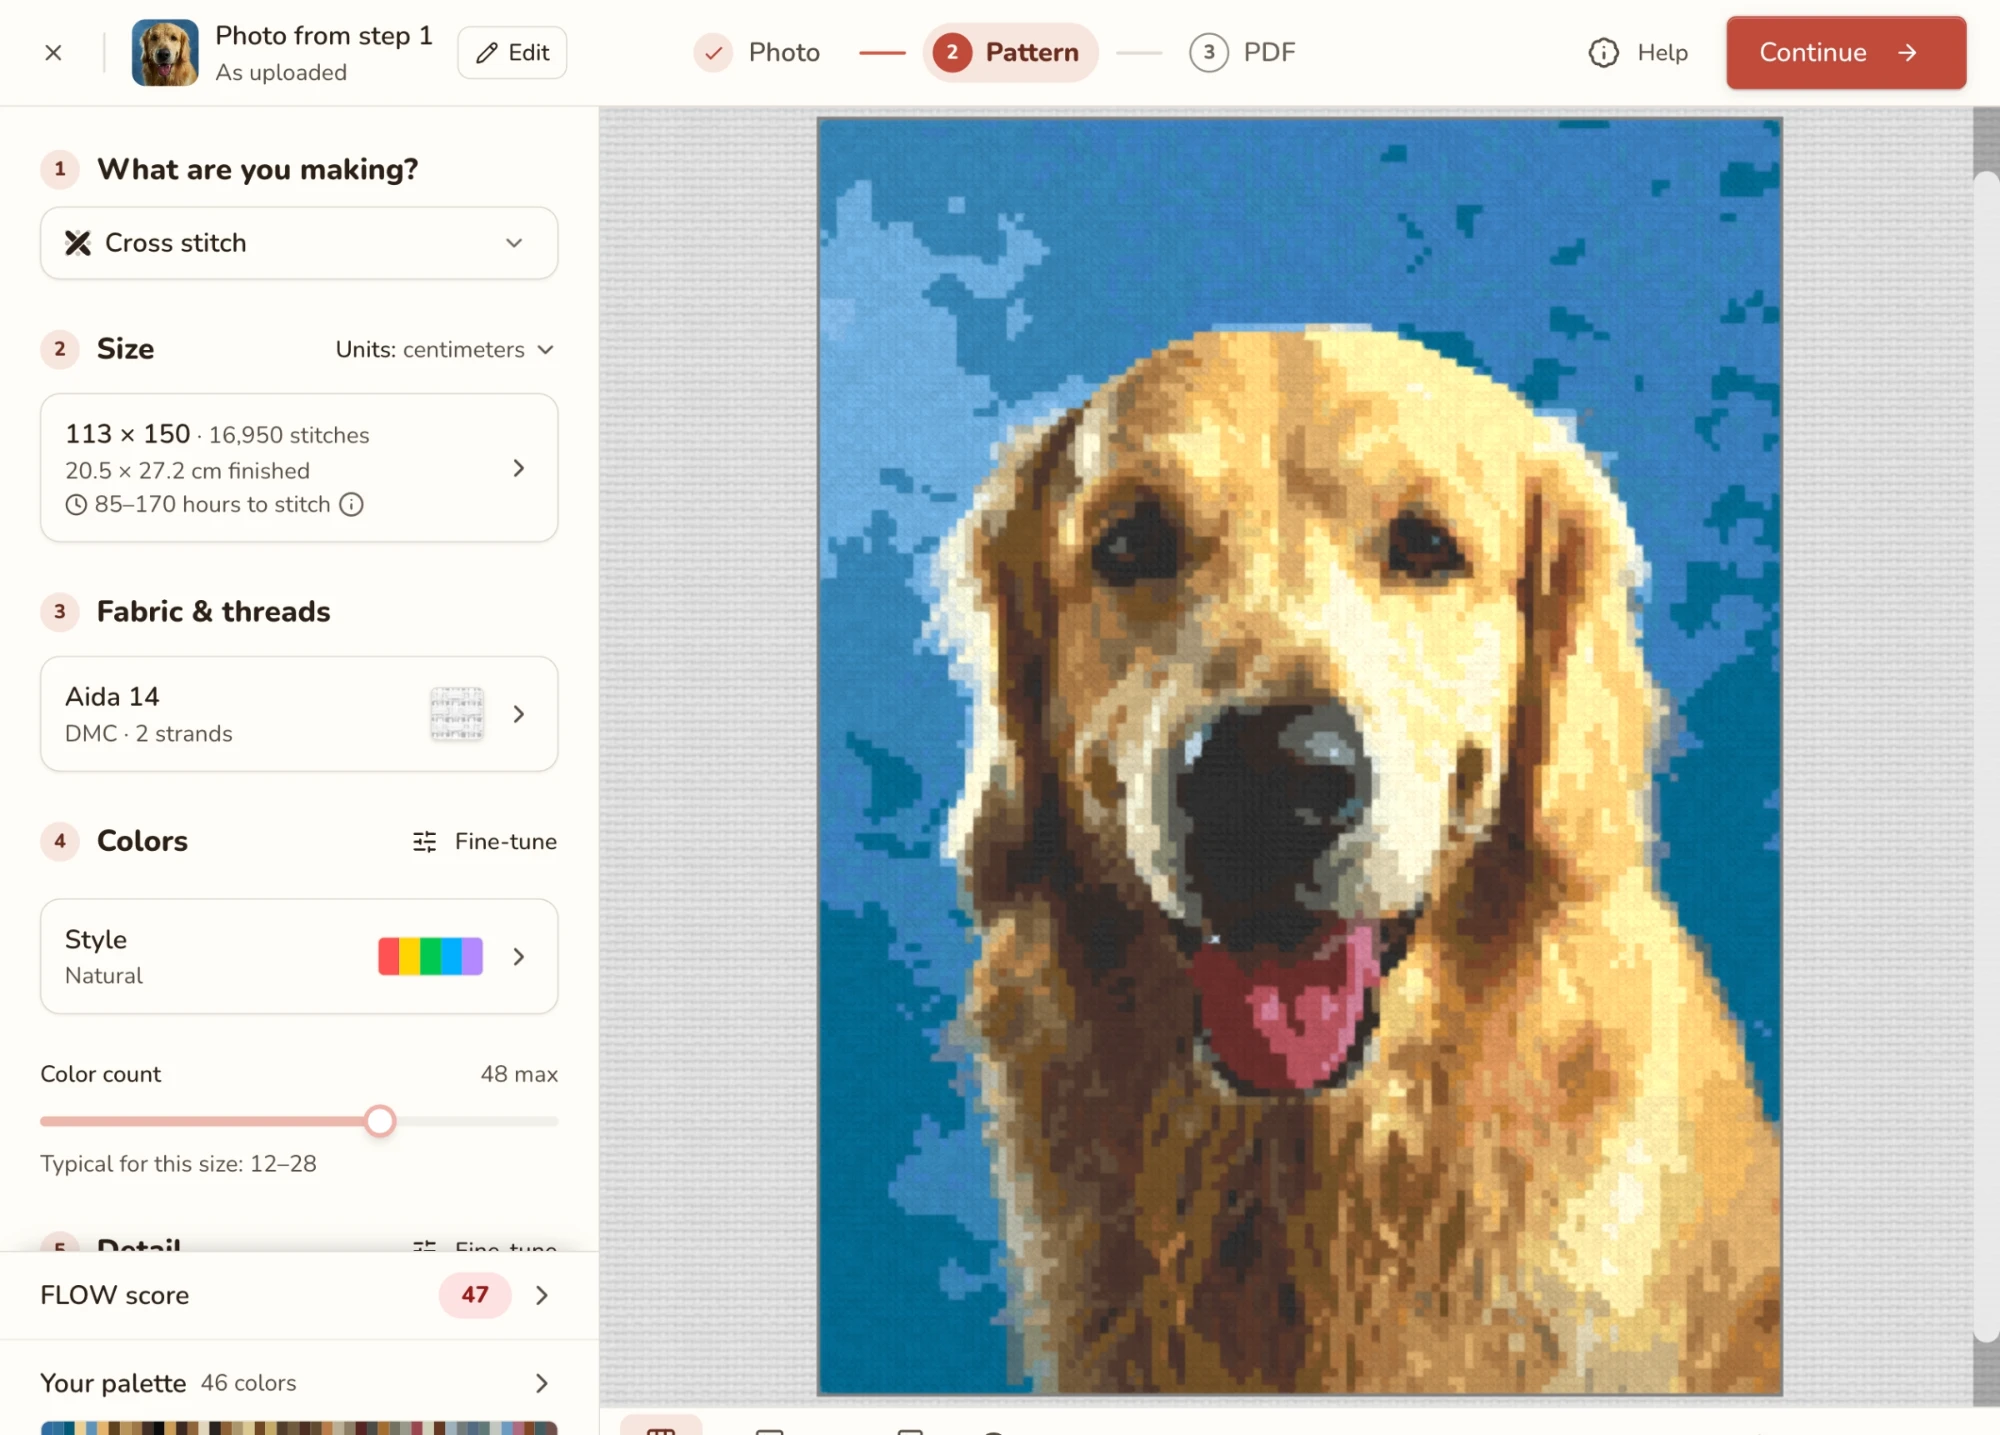The image size is (2000, 1435).
Task: Click the '48 max' color count value
Action: click(519, 1075)
